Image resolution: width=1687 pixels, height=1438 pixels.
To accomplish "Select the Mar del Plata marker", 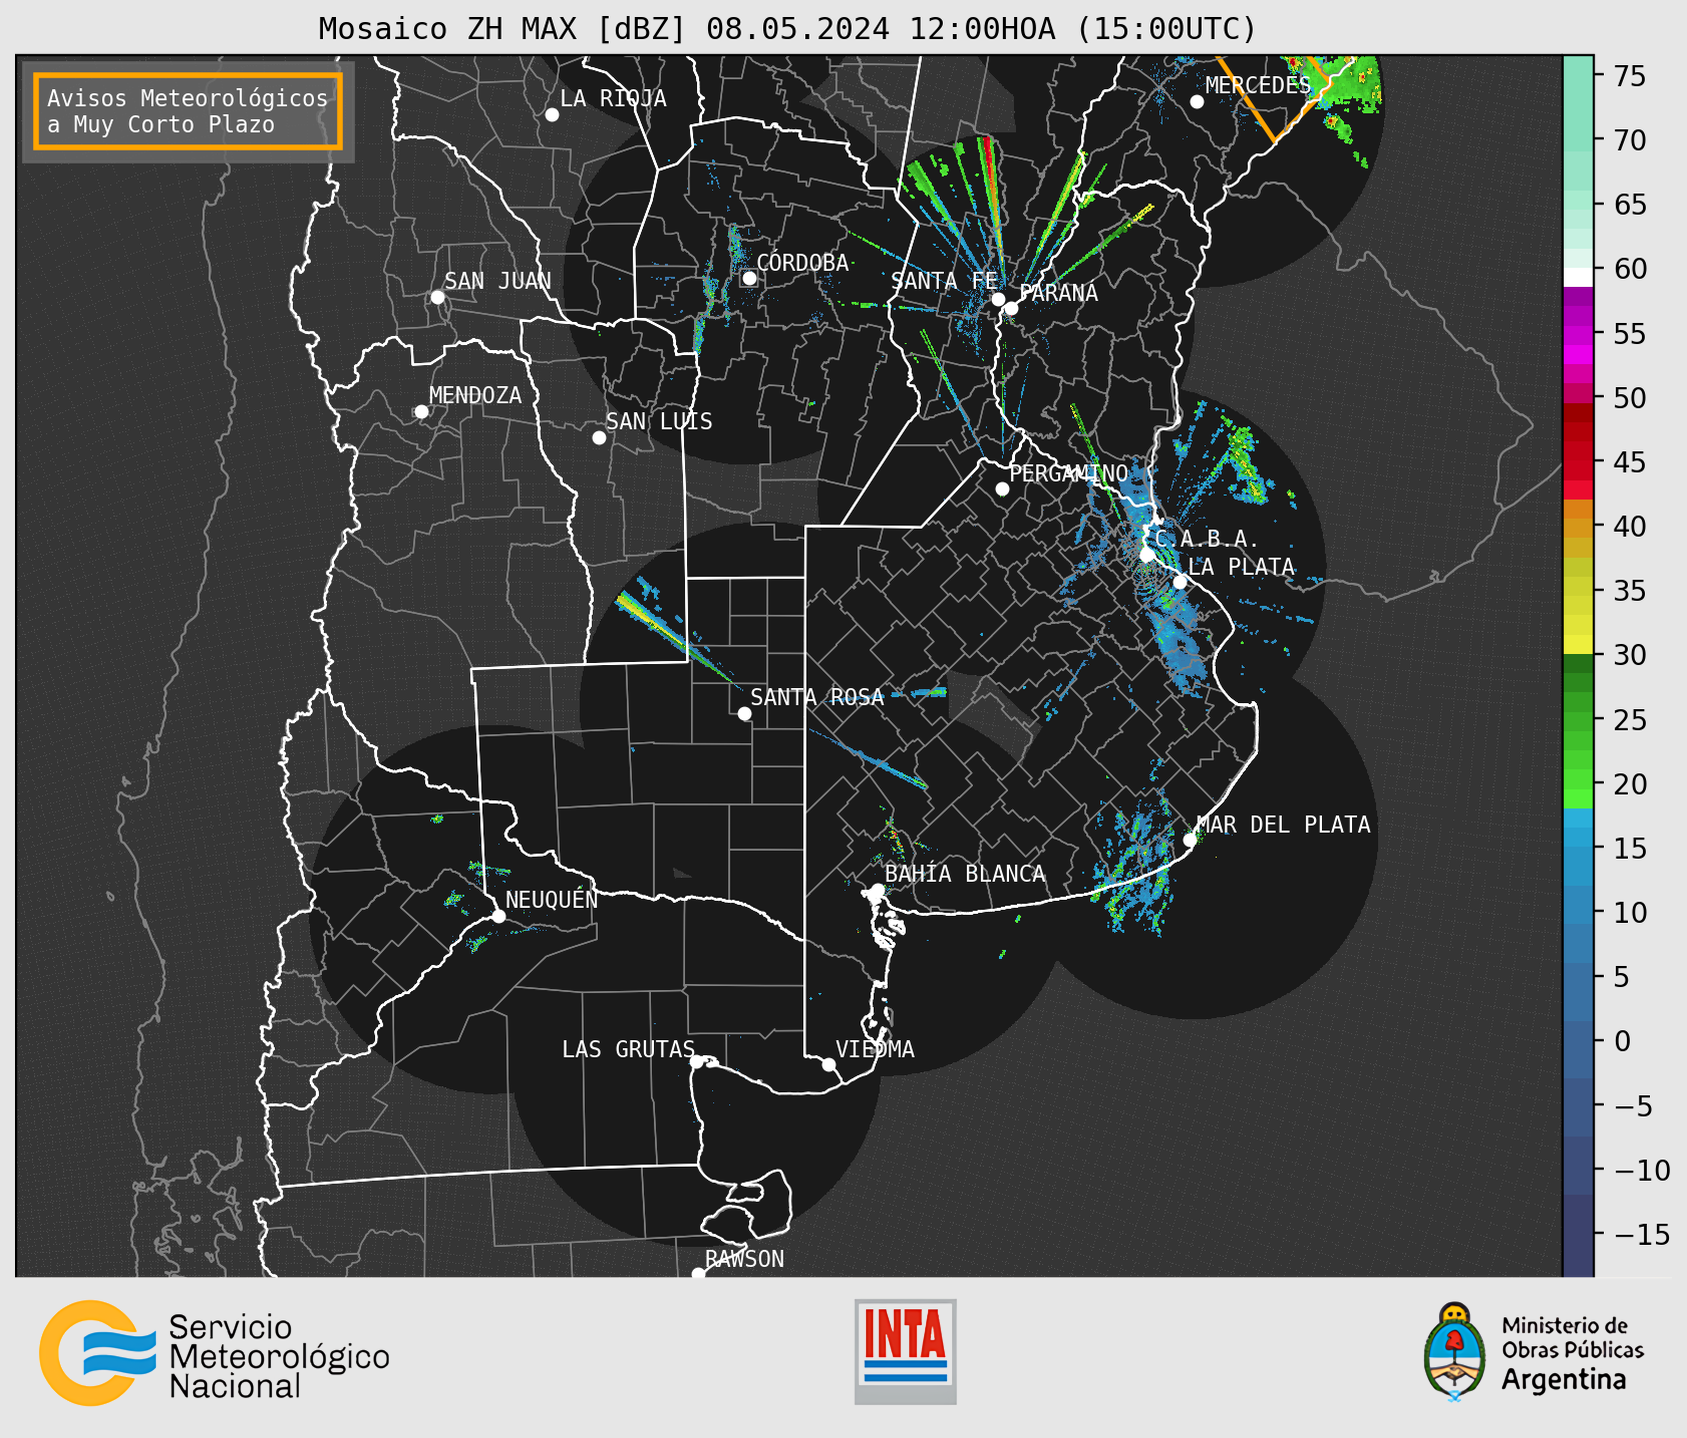I will coord(1190,839).
